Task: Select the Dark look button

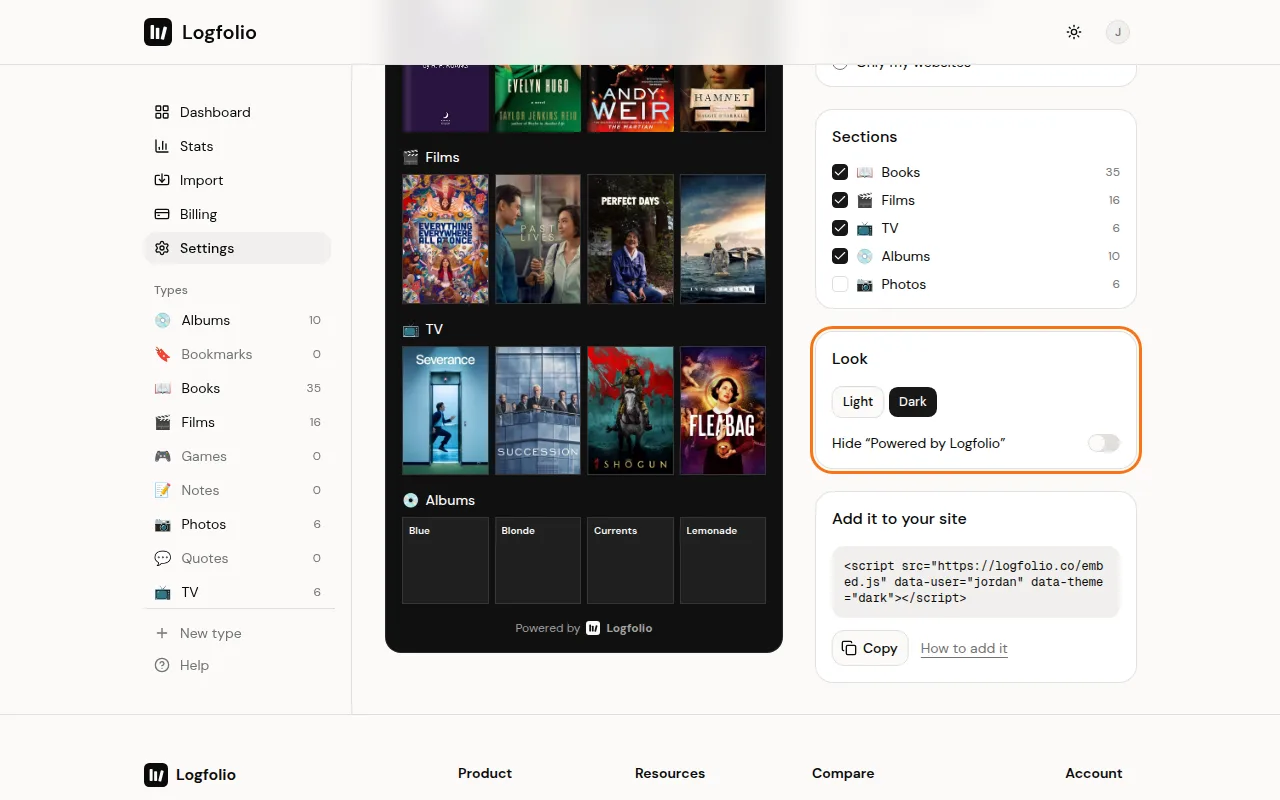Action: tap(913, 401)
